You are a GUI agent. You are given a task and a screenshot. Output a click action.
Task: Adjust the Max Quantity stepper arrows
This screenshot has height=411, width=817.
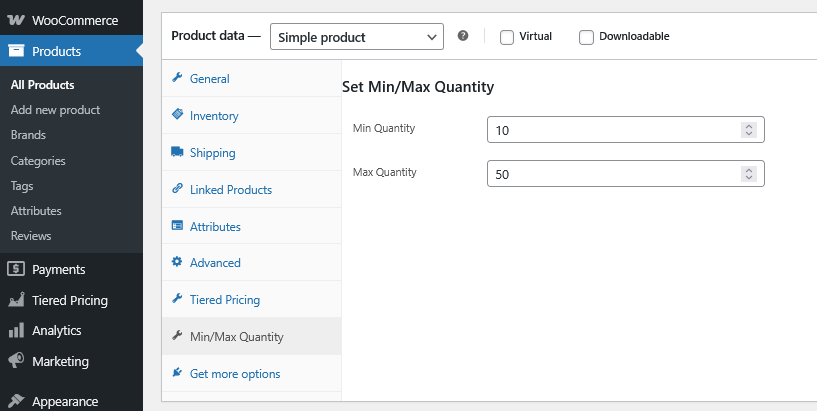(748, 174)
